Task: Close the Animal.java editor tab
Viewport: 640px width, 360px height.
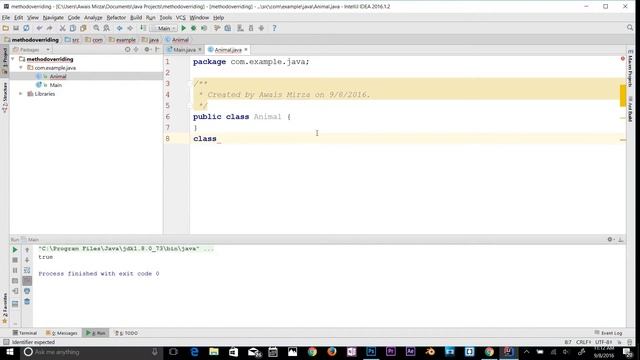Action: 246,50
